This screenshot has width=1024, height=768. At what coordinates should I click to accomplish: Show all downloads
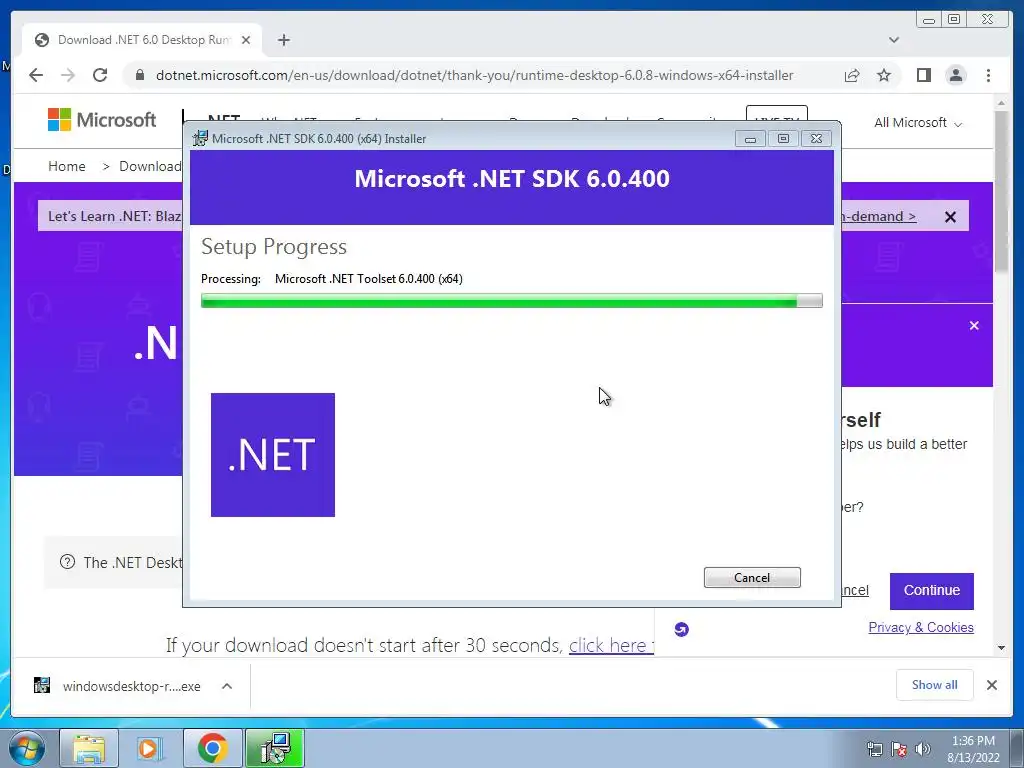pyautogui.click(x=935, y=684)
